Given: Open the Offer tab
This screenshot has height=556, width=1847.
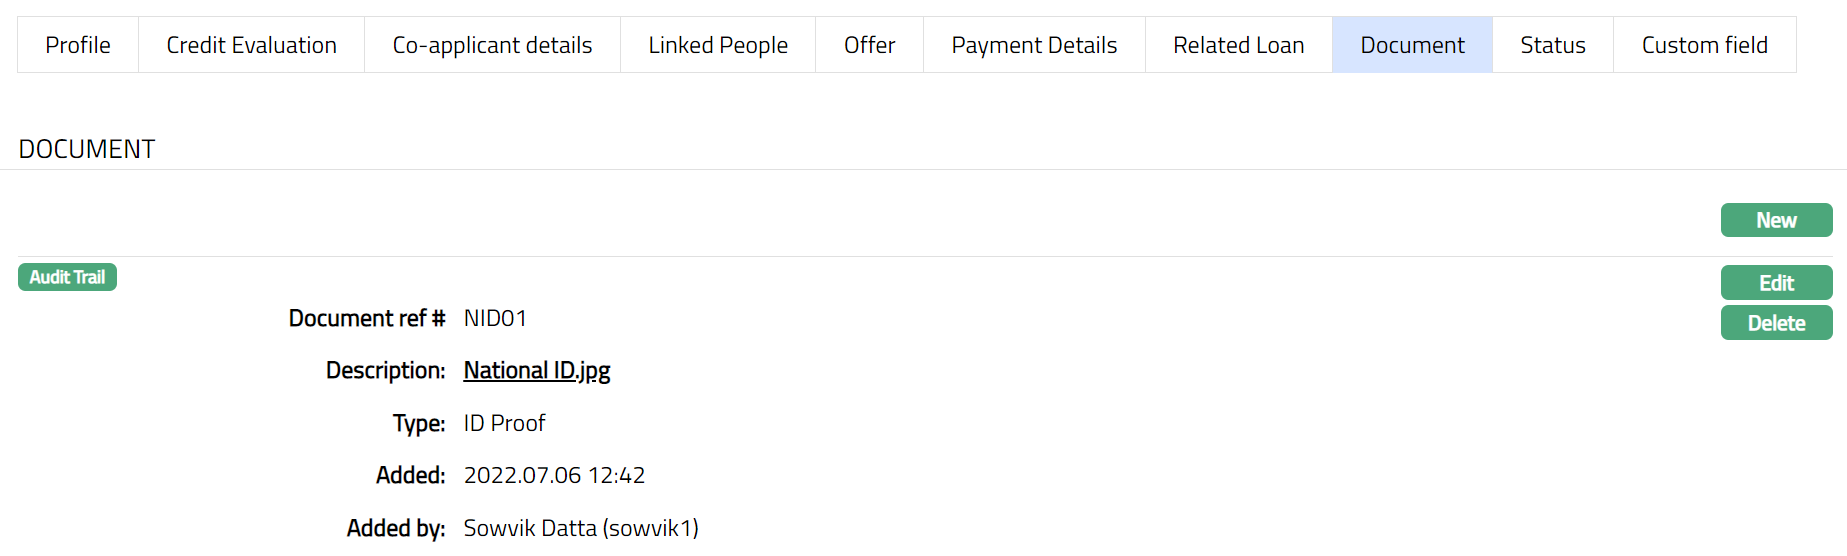Looking at the screenshot, I should 869,45.
